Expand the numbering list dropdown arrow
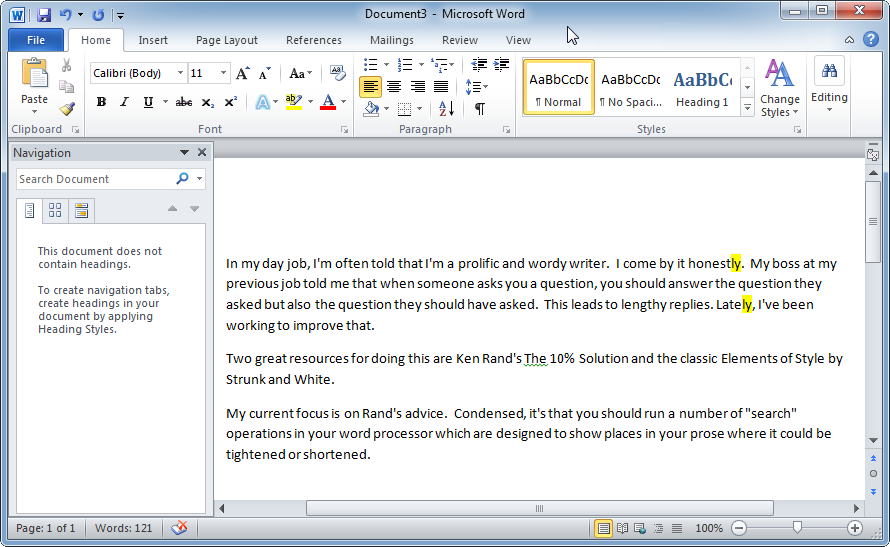This screenshot has height=547, width=890. tap(421, 65)
